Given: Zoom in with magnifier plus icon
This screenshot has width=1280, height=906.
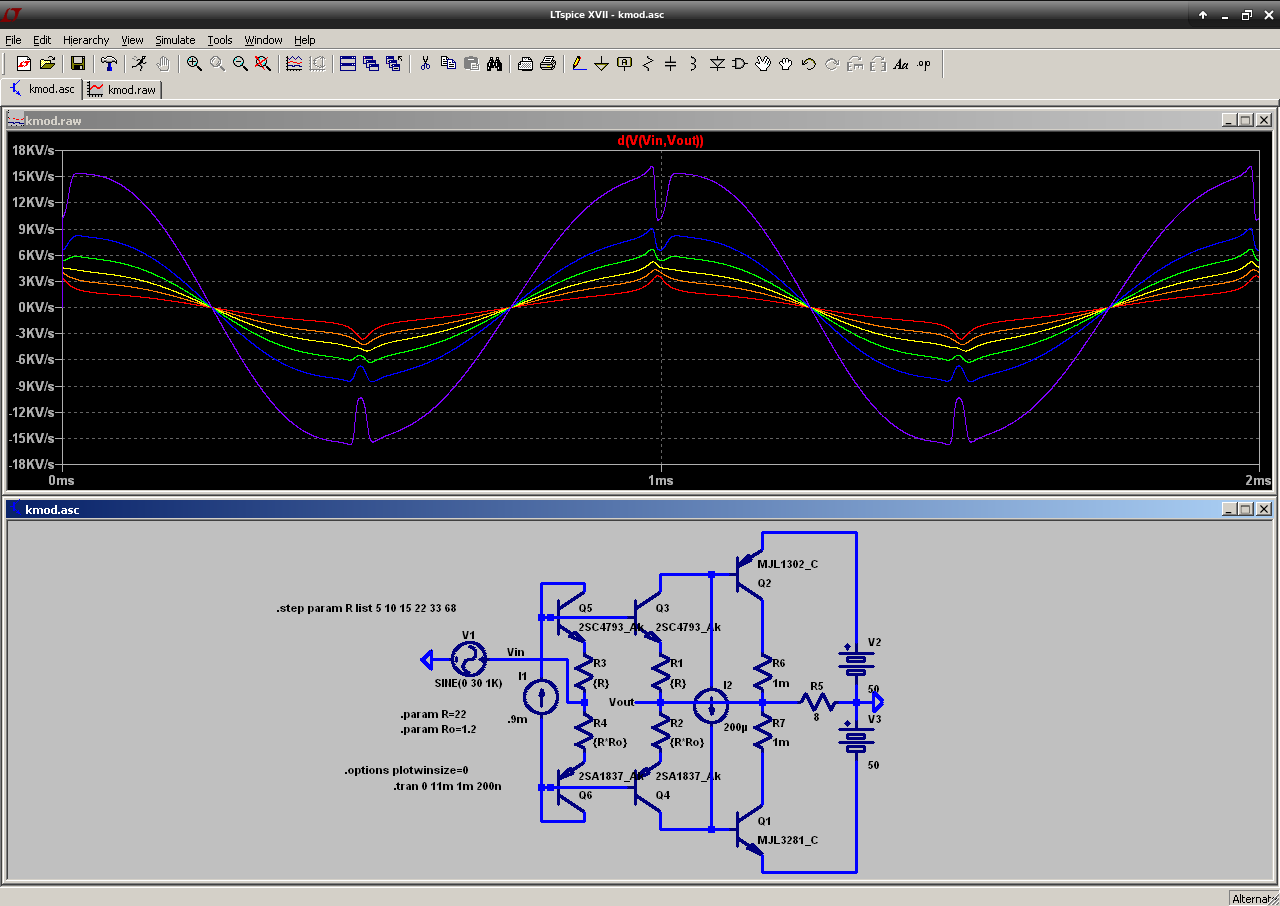Looking at the screenshot, I should pos(194,64).
